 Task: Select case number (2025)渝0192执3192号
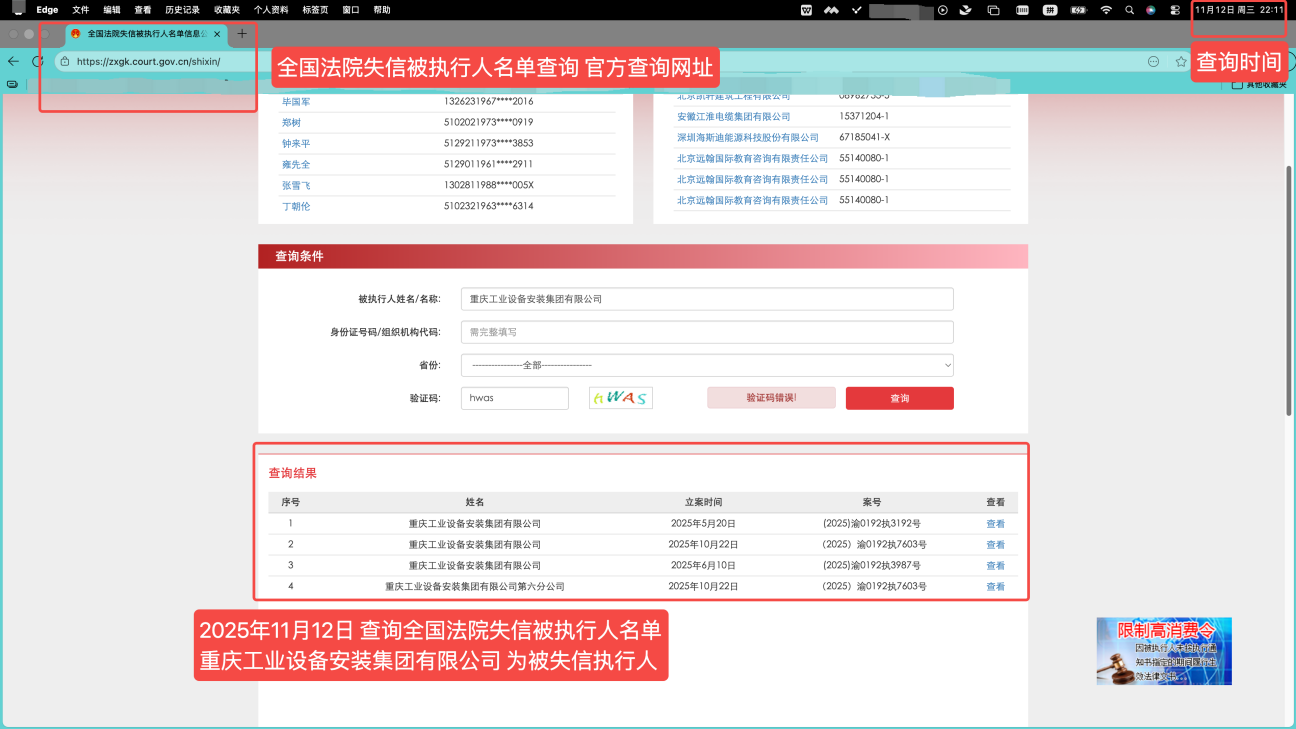pos(872,524)
